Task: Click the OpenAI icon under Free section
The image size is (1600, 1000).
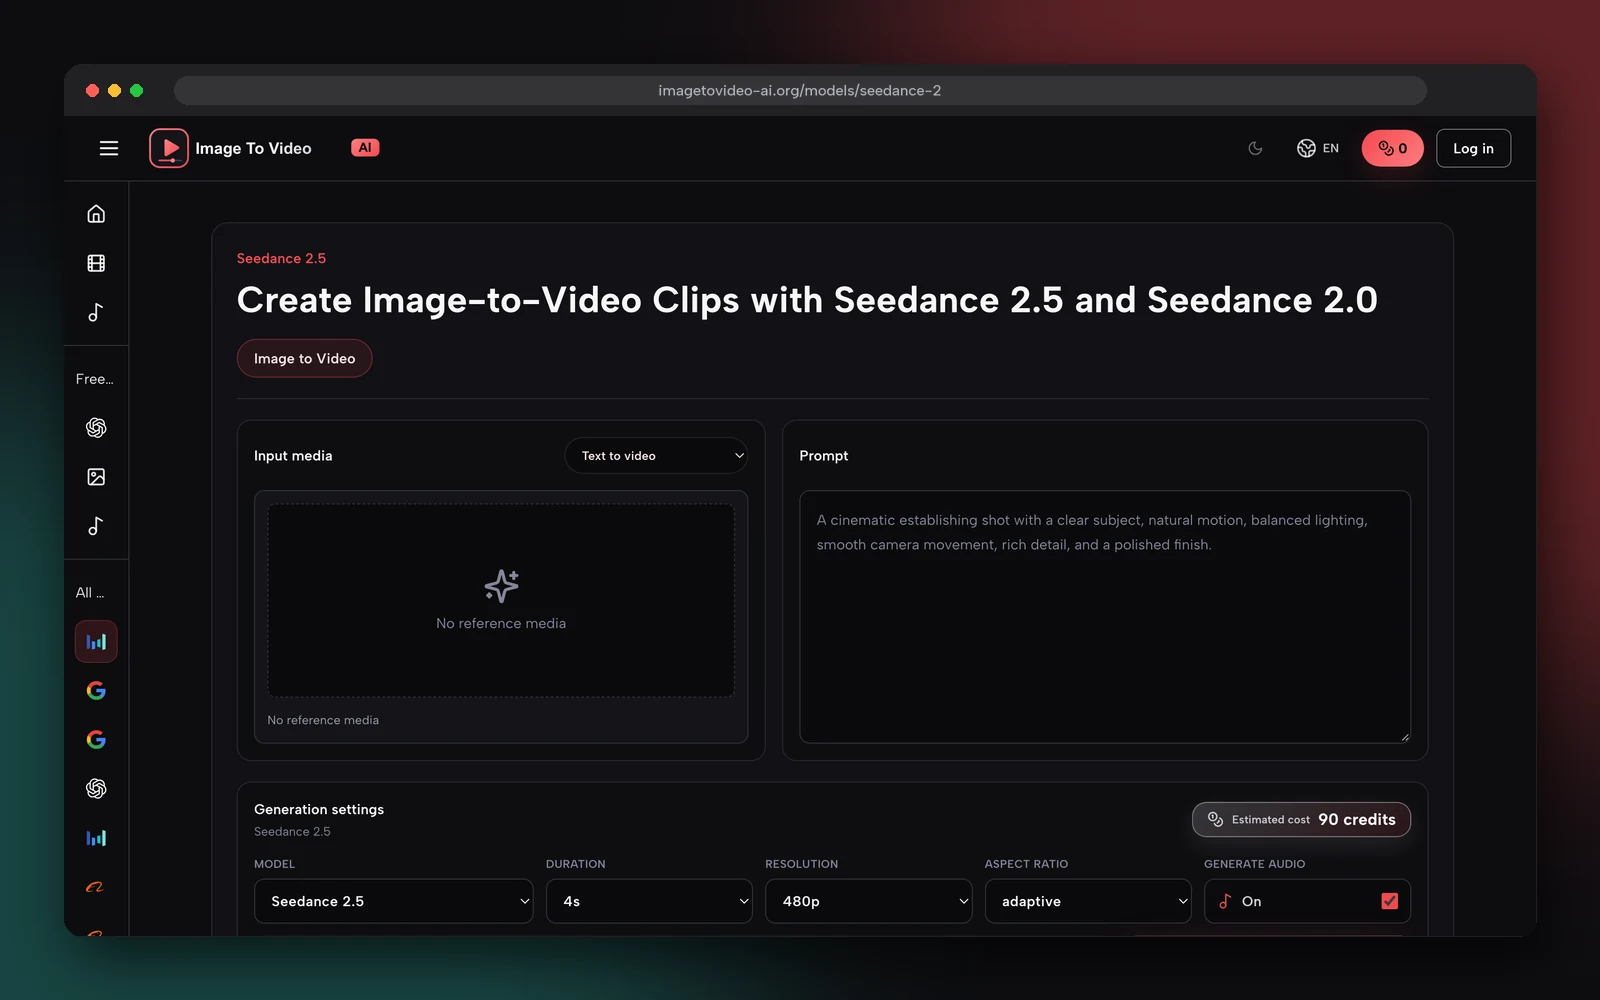Action: point(96,428)
